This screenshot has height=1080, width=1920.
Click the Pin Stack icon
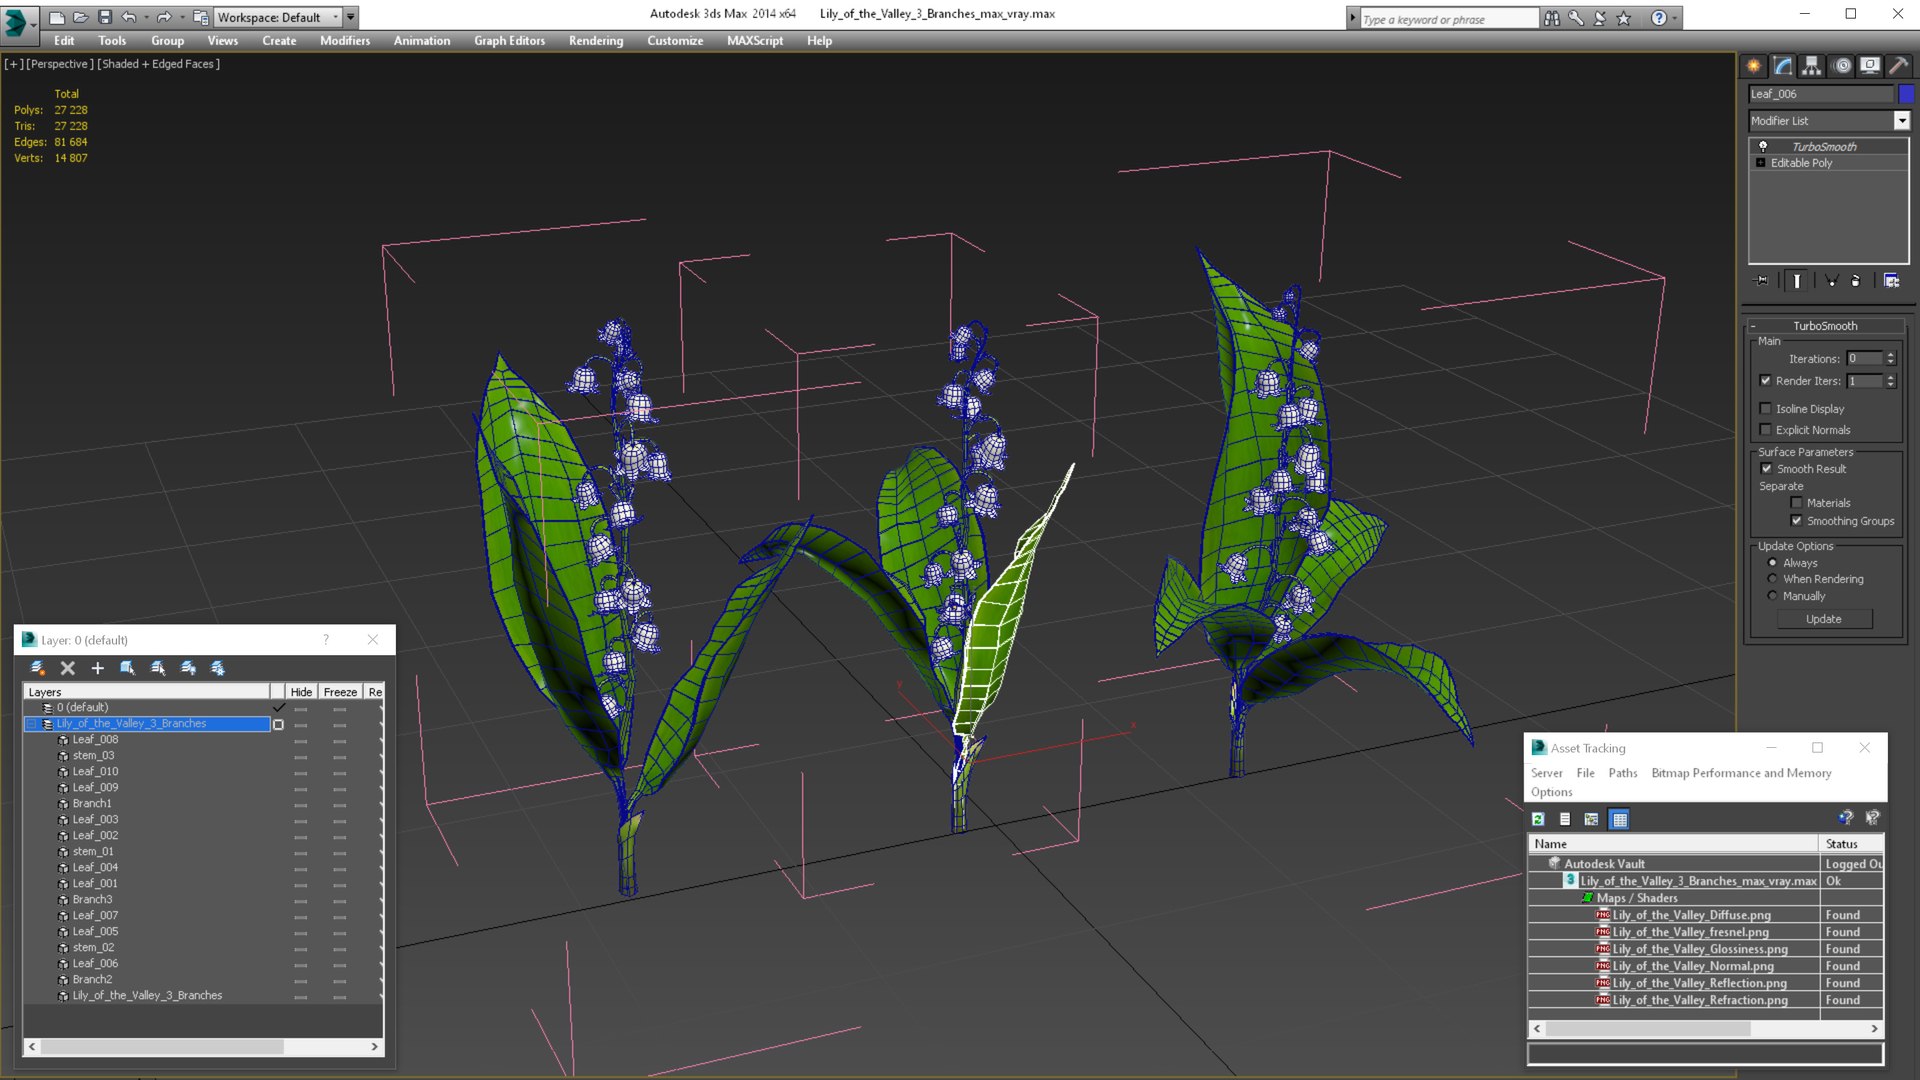(x=1762, y=281)
